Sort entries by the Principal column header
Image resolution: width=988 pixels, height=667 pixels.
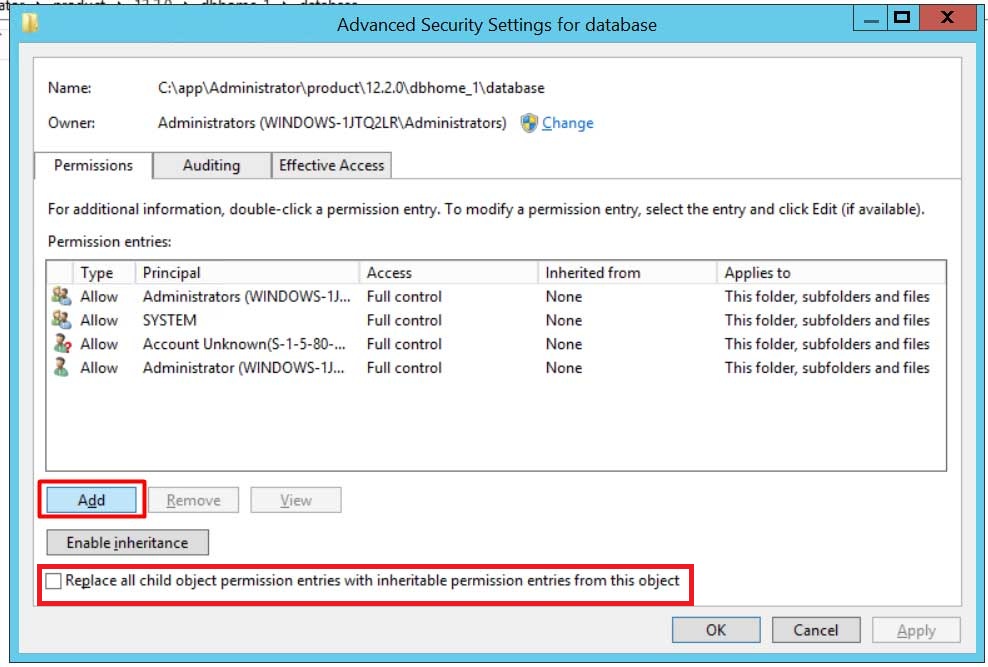[x=247, y=273]
